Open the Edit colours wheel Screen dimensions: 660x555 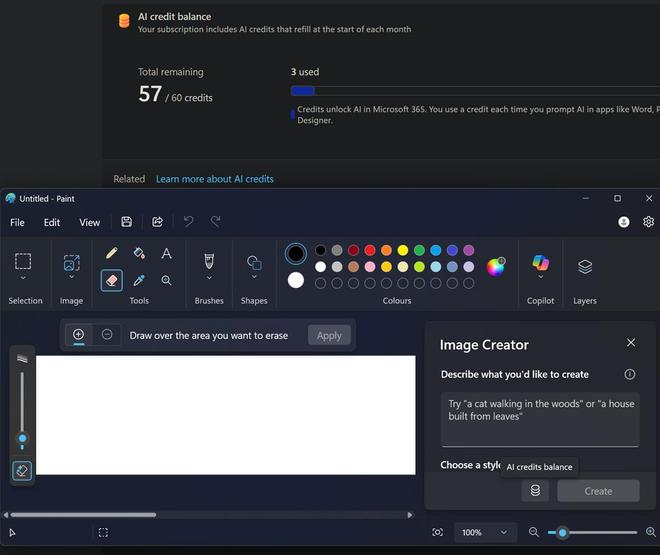(x=496, y=266)
